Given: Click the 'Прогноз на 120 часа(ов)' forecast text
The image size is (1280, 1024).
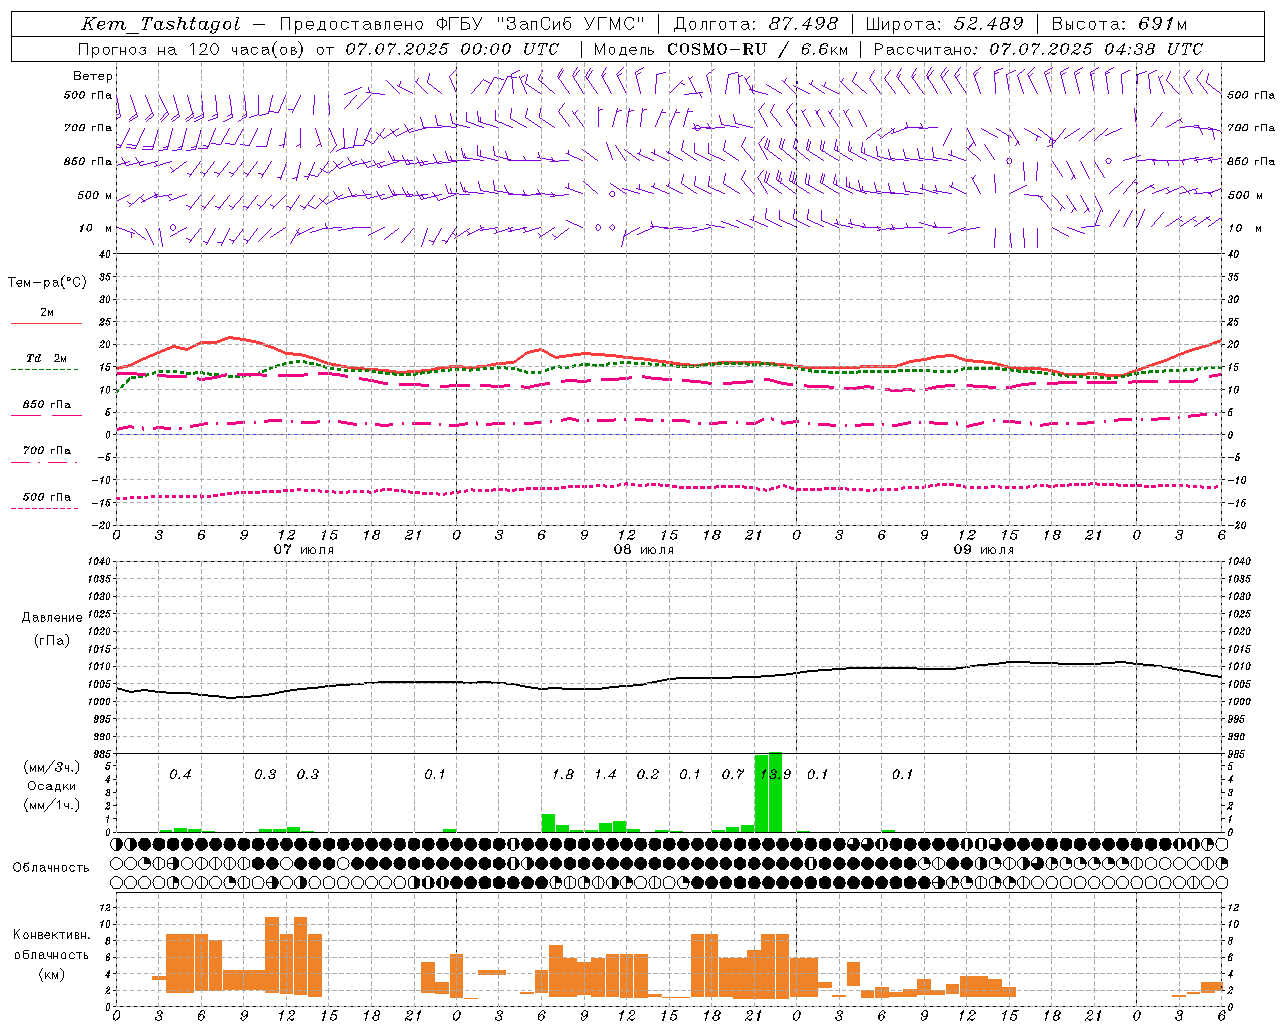Looking at the screenshot, I should (x=192, y=49).
